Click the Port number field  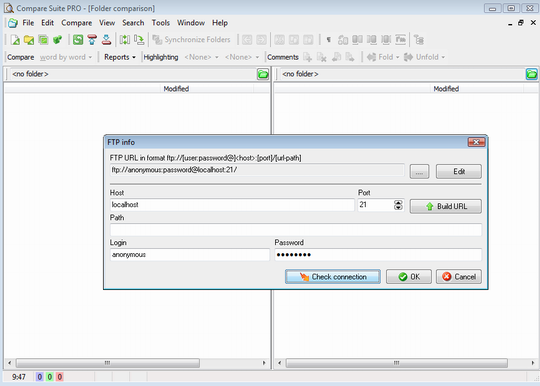[x=375, y=205]
